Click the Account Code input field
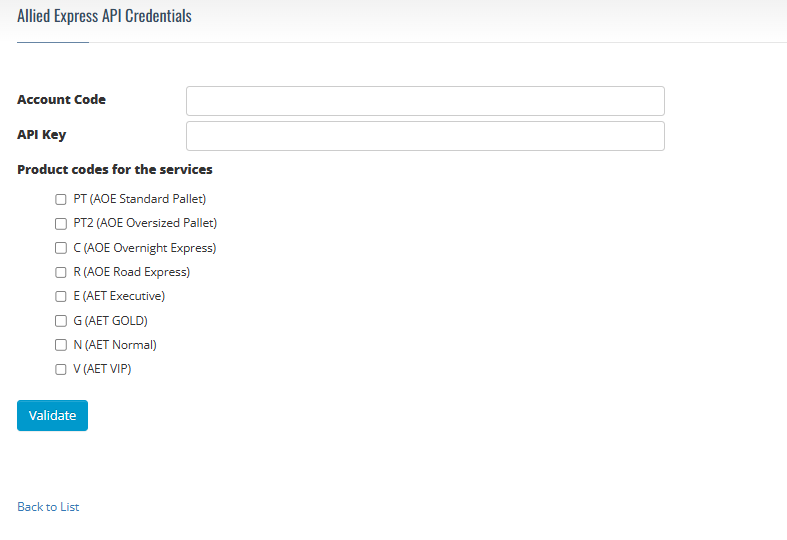The width and height of the screenshot is (787, 540). point(425,101)
